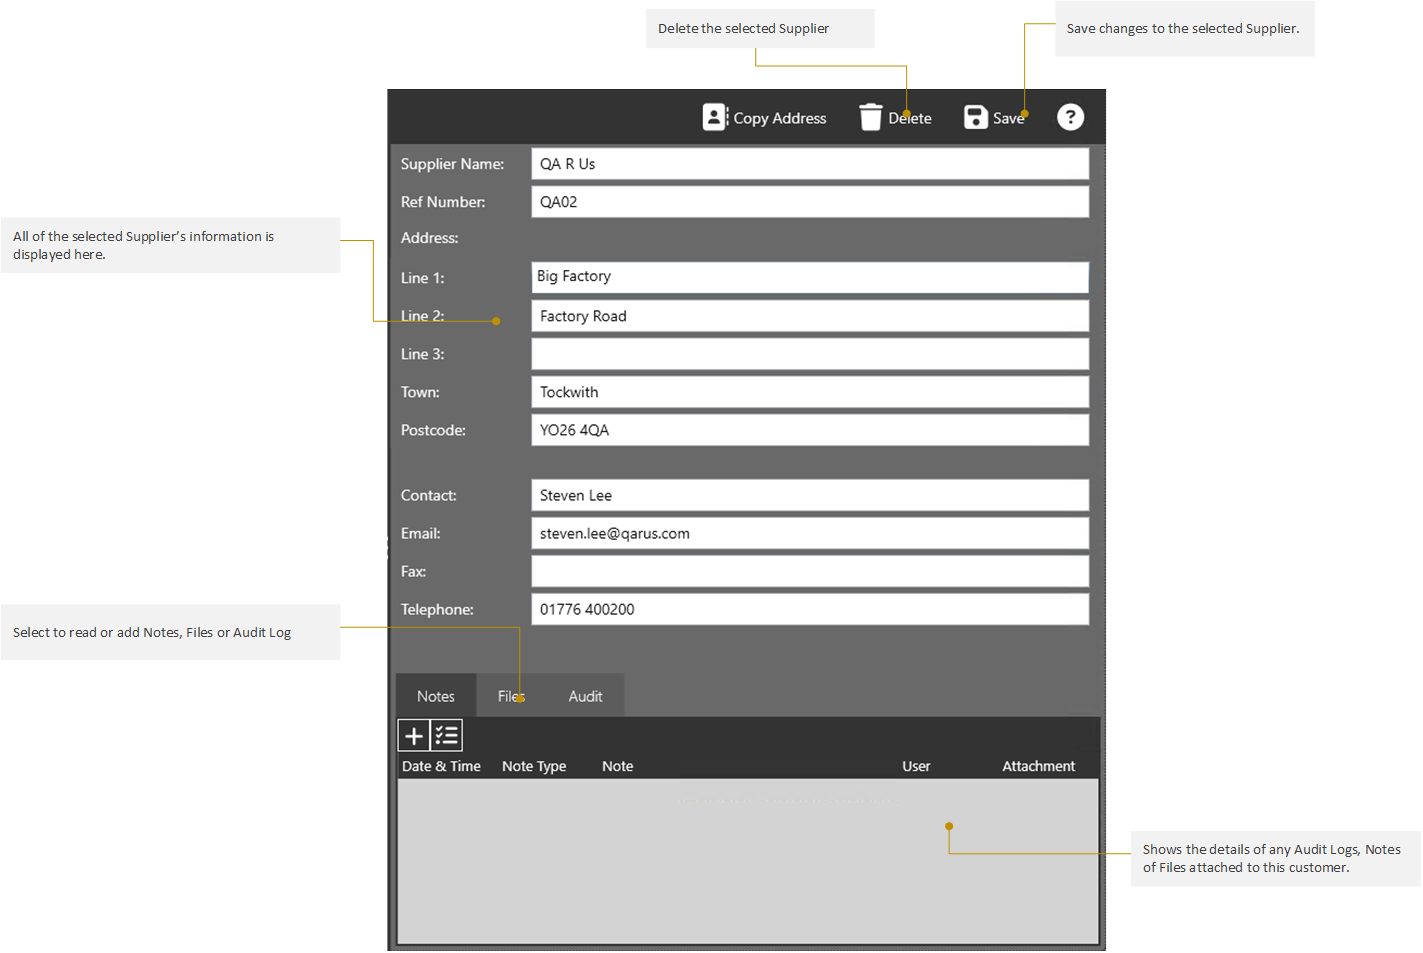Click the Copy Address button label

780,118
